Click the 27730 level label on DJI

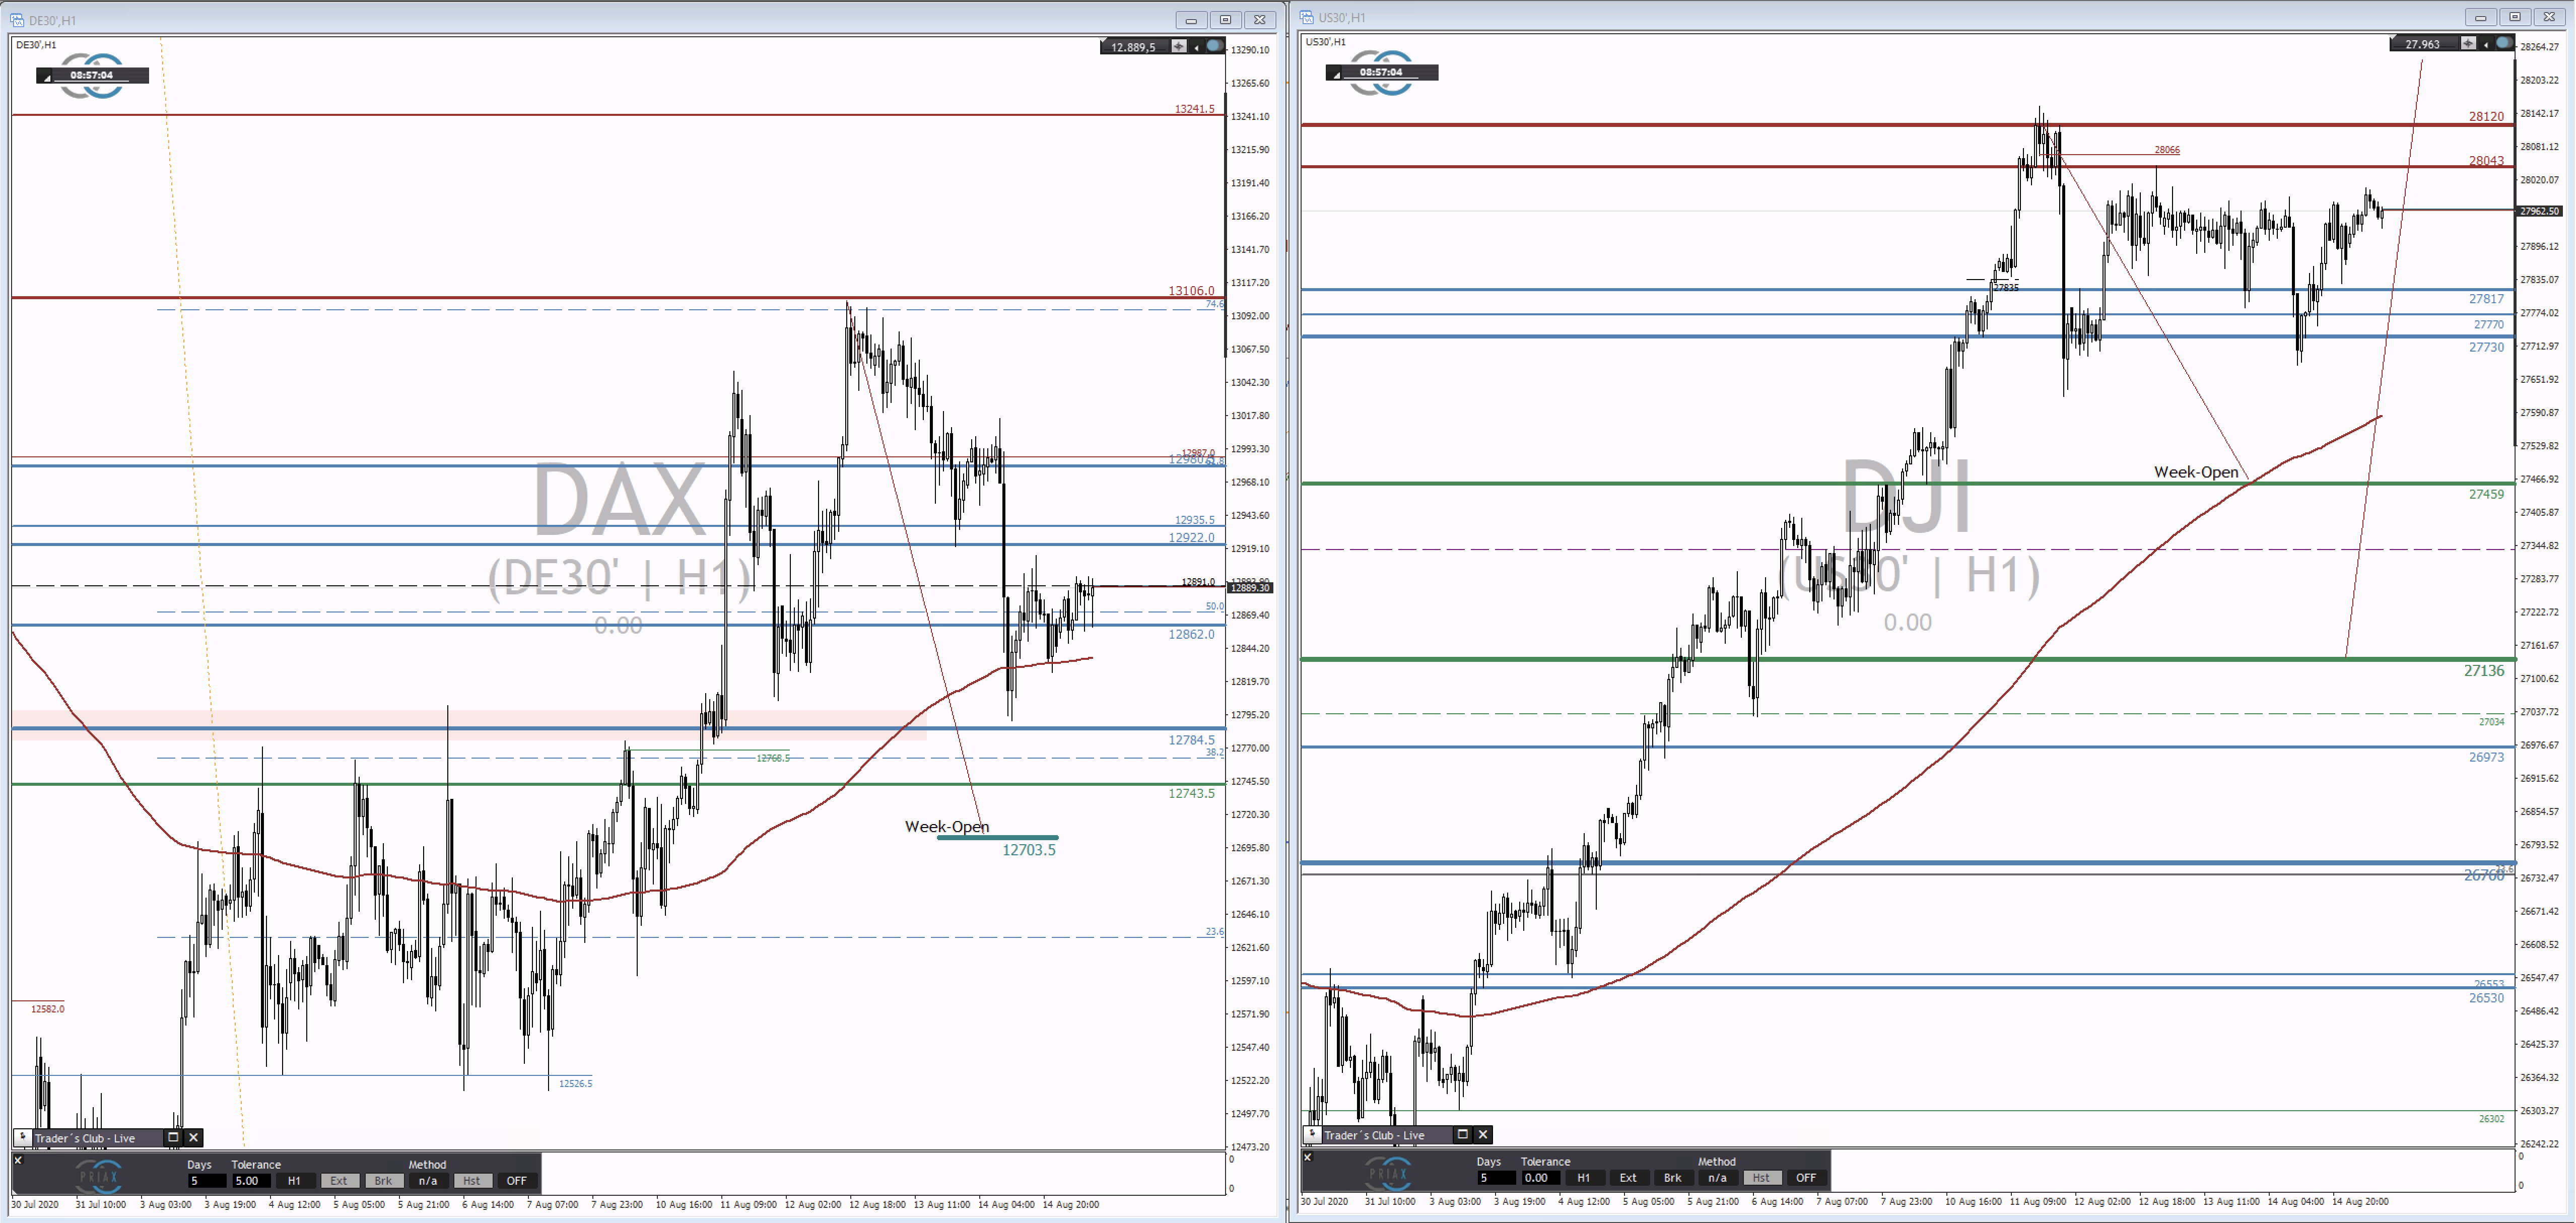2487,348
